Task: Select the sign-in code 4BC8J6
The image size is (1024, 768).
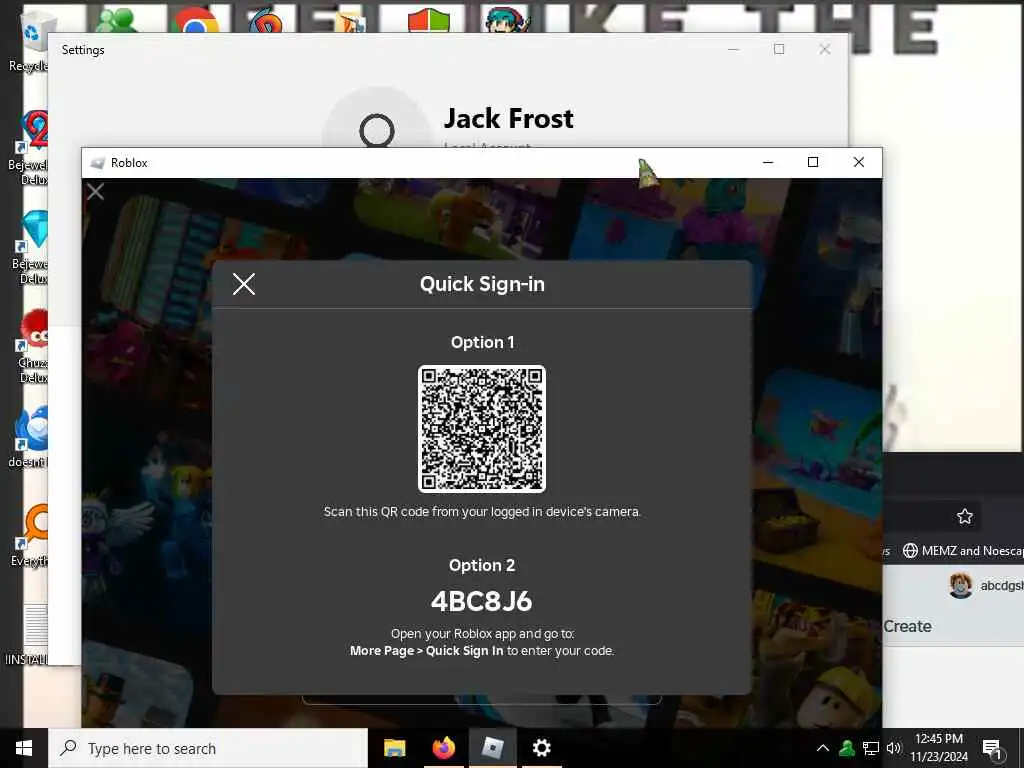Action: pyautogui.click(x=482, y=601)
